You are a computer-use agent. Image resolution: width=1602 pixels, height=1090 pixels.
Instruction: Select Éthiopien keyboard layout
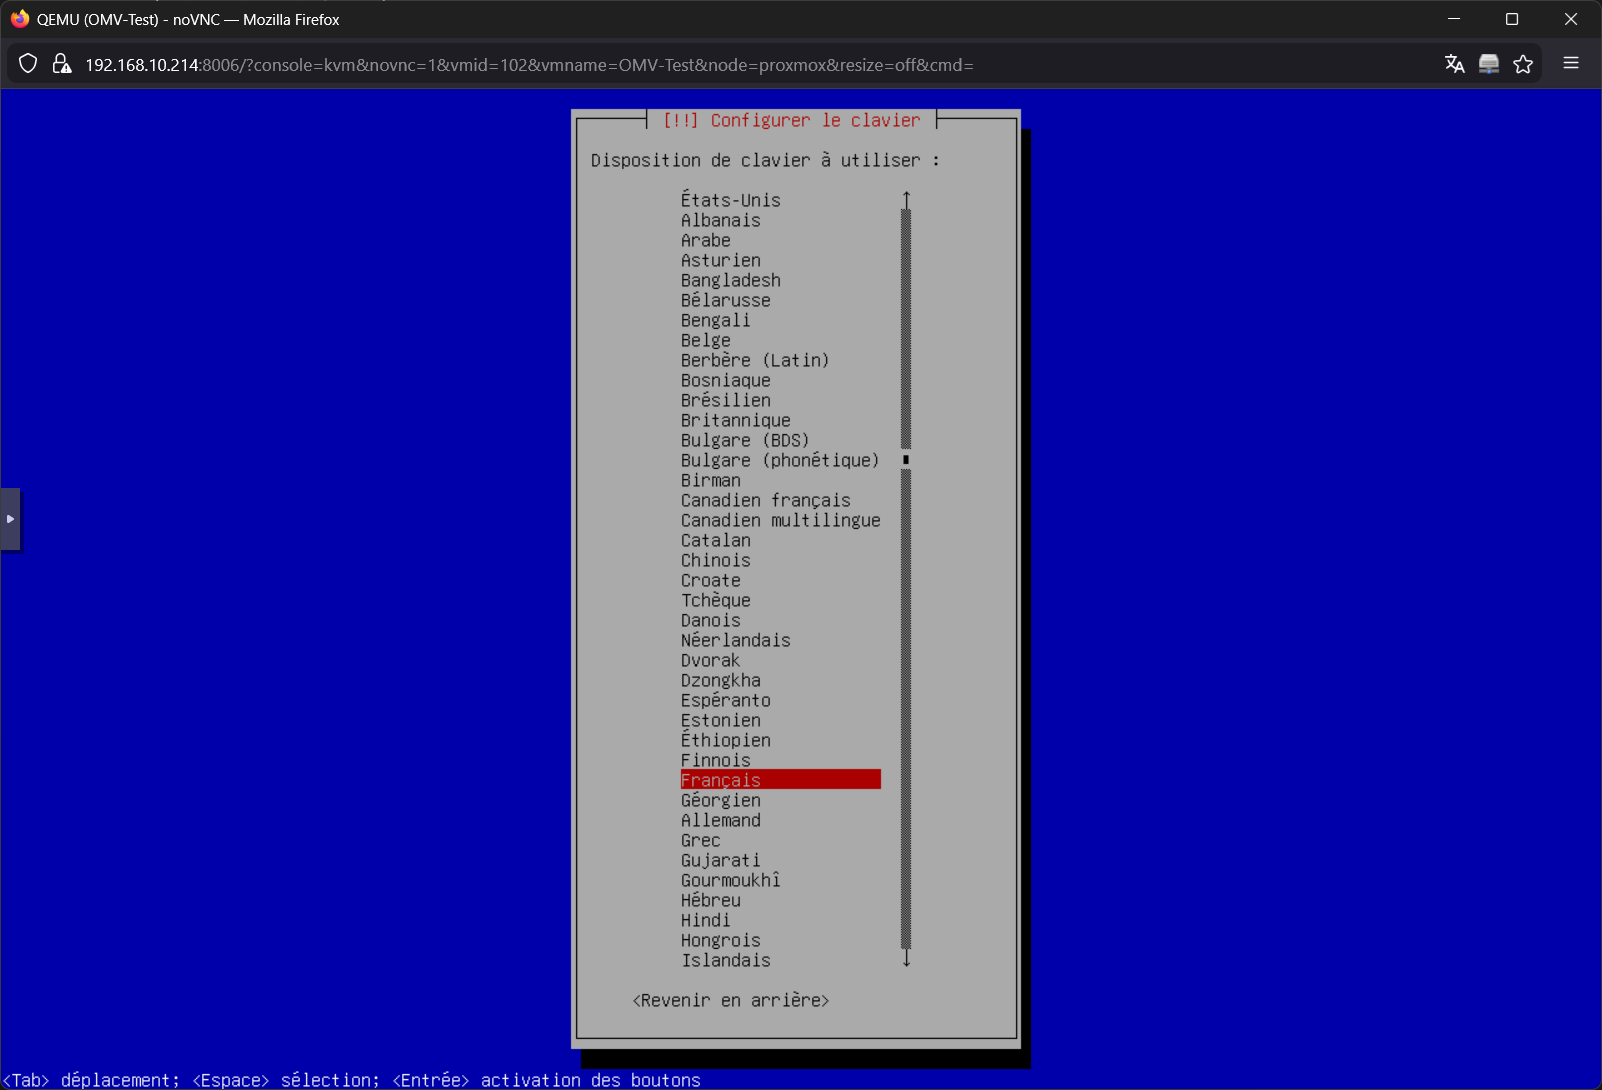726,740
